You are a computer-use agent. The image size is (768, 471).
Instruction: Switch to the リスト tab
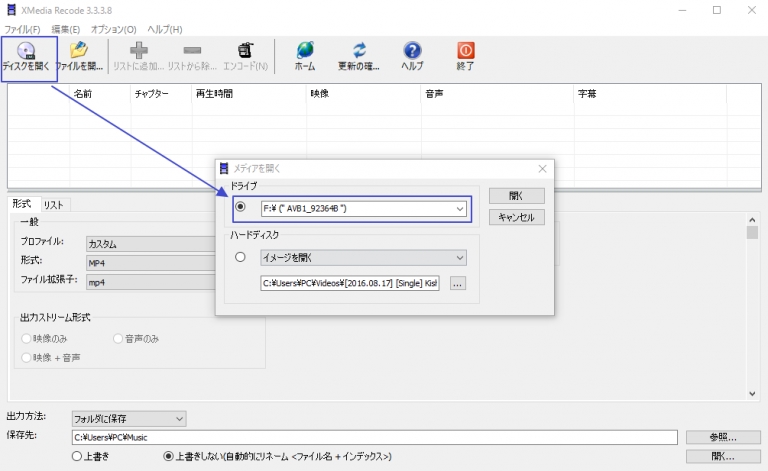(x=53, y=204)
